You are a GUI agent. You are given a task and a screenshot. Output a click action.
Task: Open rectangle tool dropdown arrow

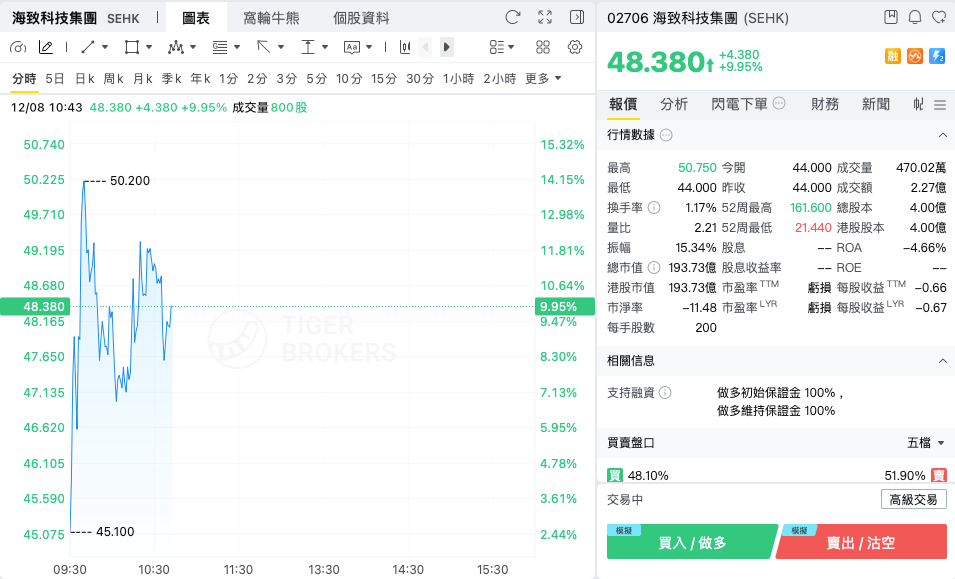(x=149, y=47)
